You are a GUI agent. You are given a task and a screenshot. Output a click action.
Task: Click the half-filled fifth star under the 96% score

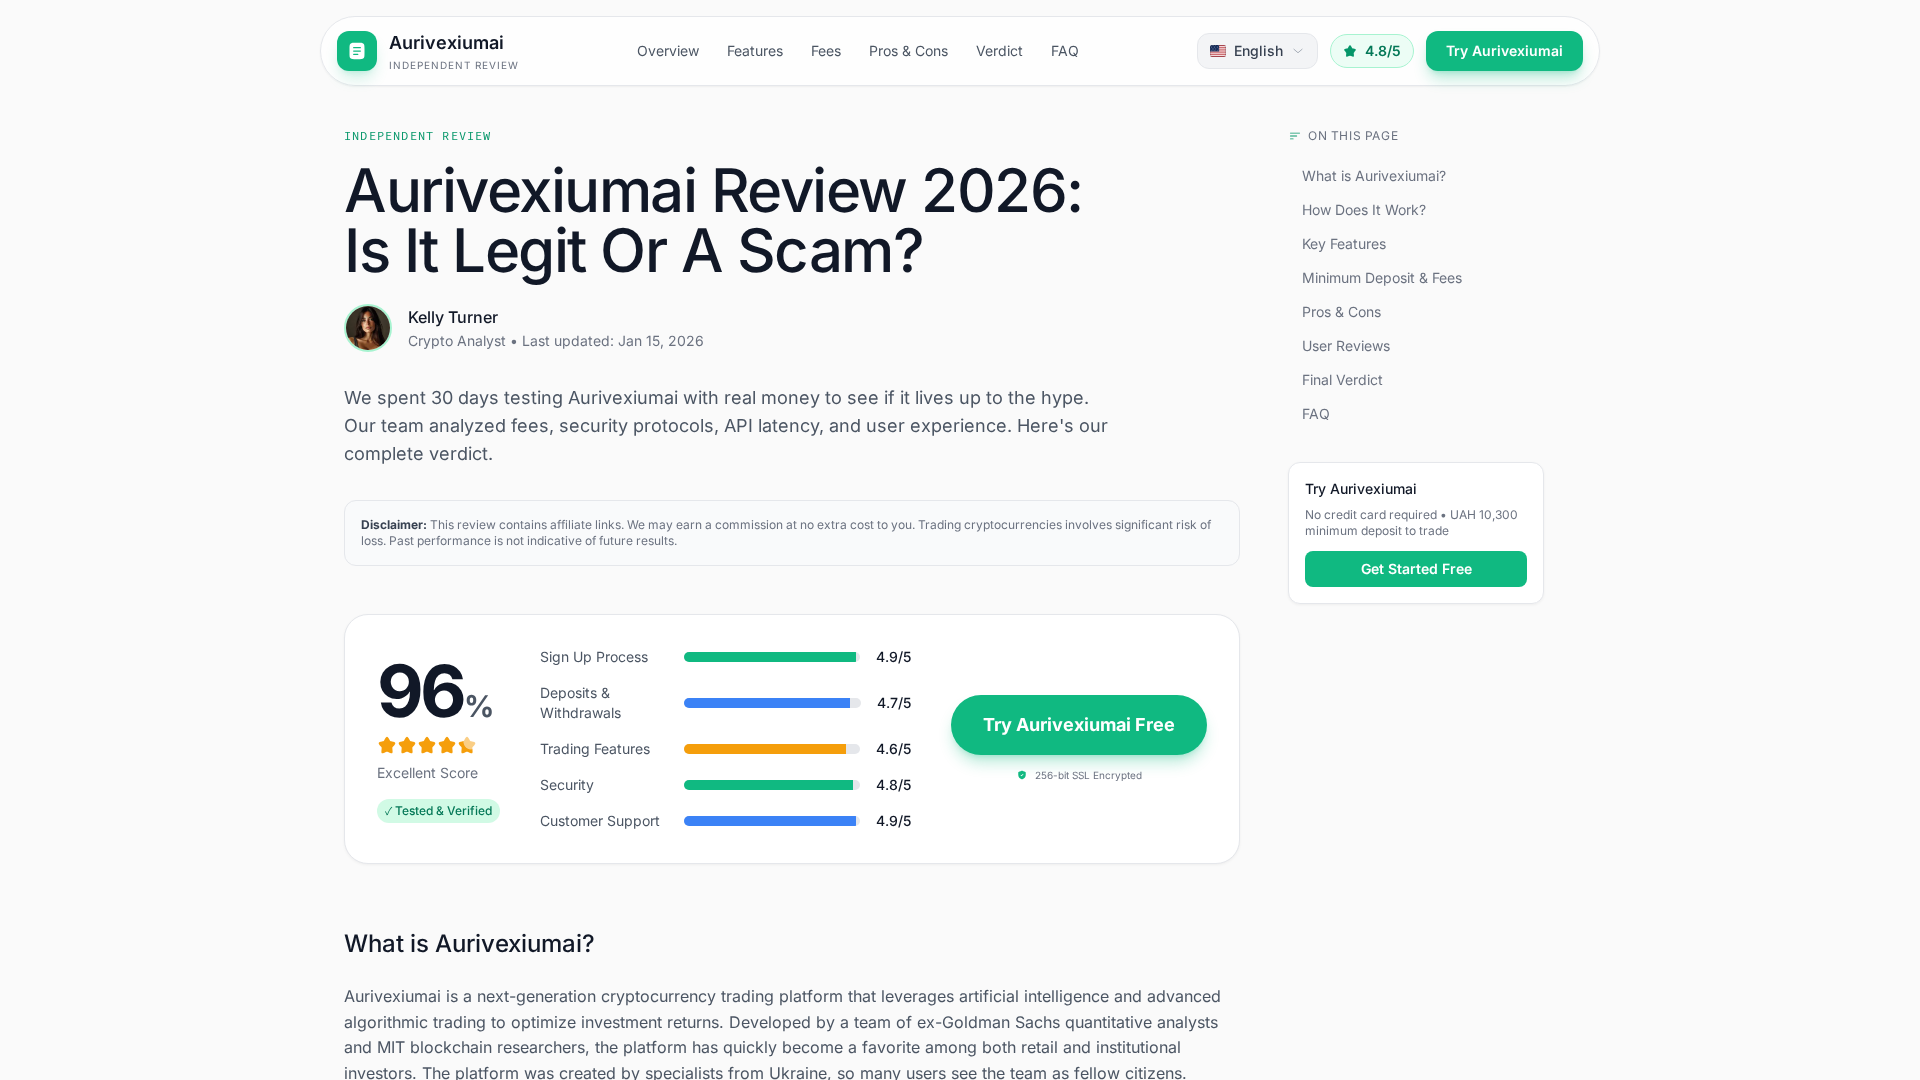pos(468,745)
